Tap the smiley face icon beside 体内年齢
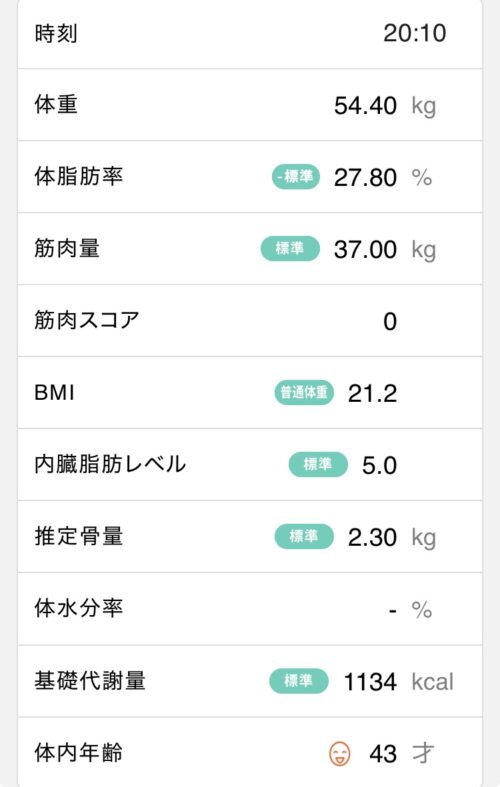Screen dimensions: 500x787 tap(340, 753)
